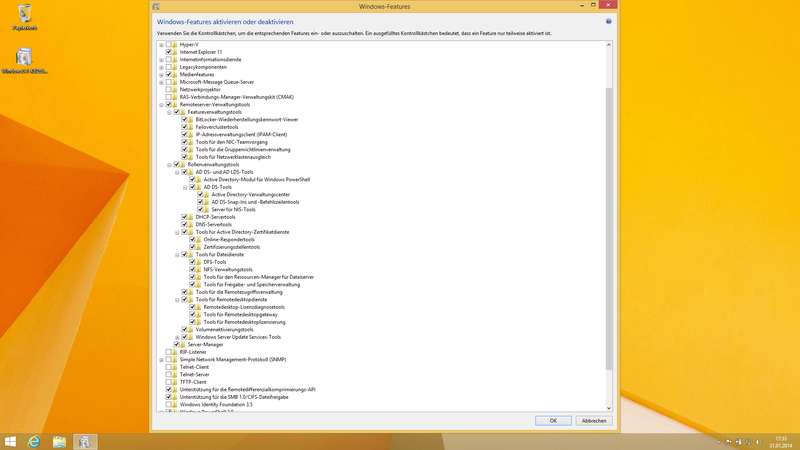Click the folder icon beside DHCP-Servertools

[x=190, y=217]
